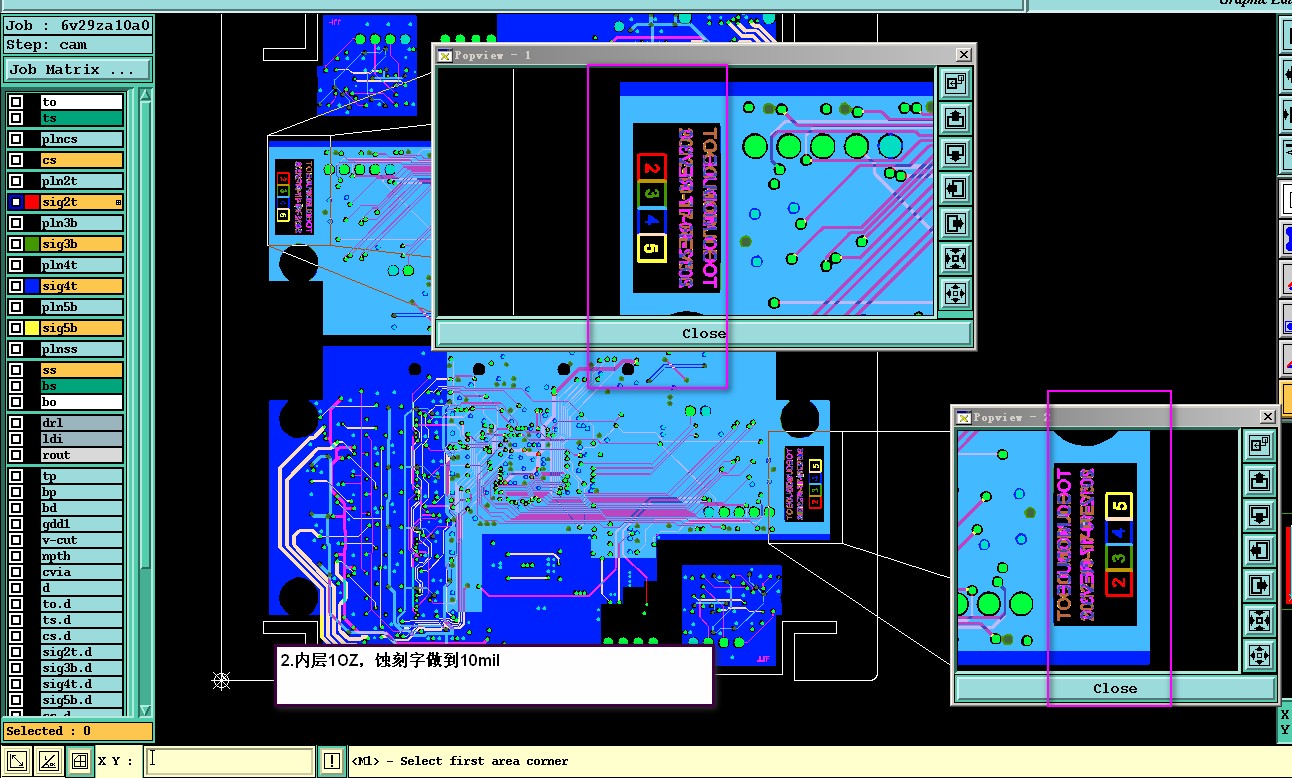
Task: Click Popview 2 inward-arrows zoom icon
Action: coord(1260,620)
